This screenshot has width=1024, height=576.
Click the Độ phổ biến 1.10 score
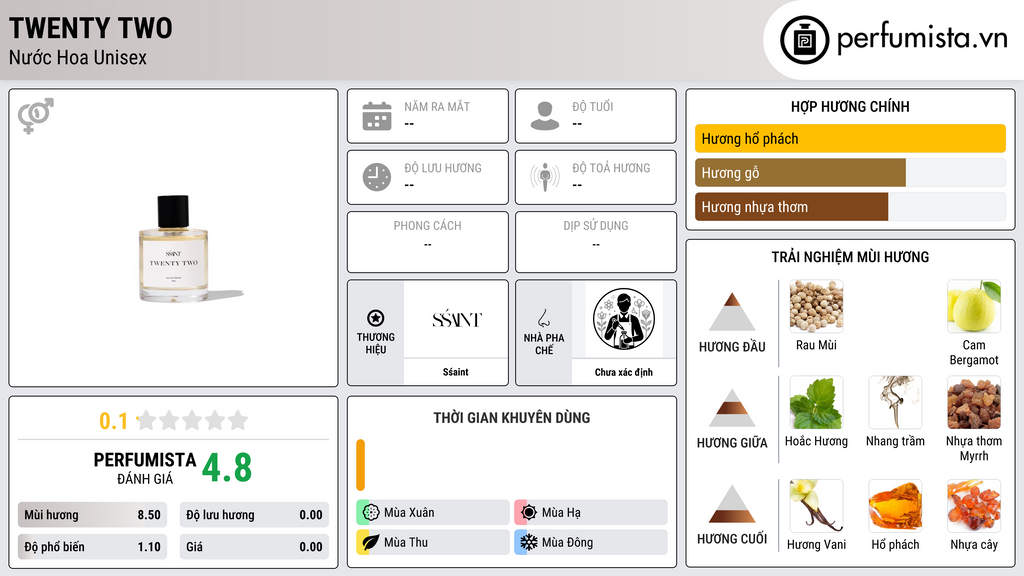(93, 547)
